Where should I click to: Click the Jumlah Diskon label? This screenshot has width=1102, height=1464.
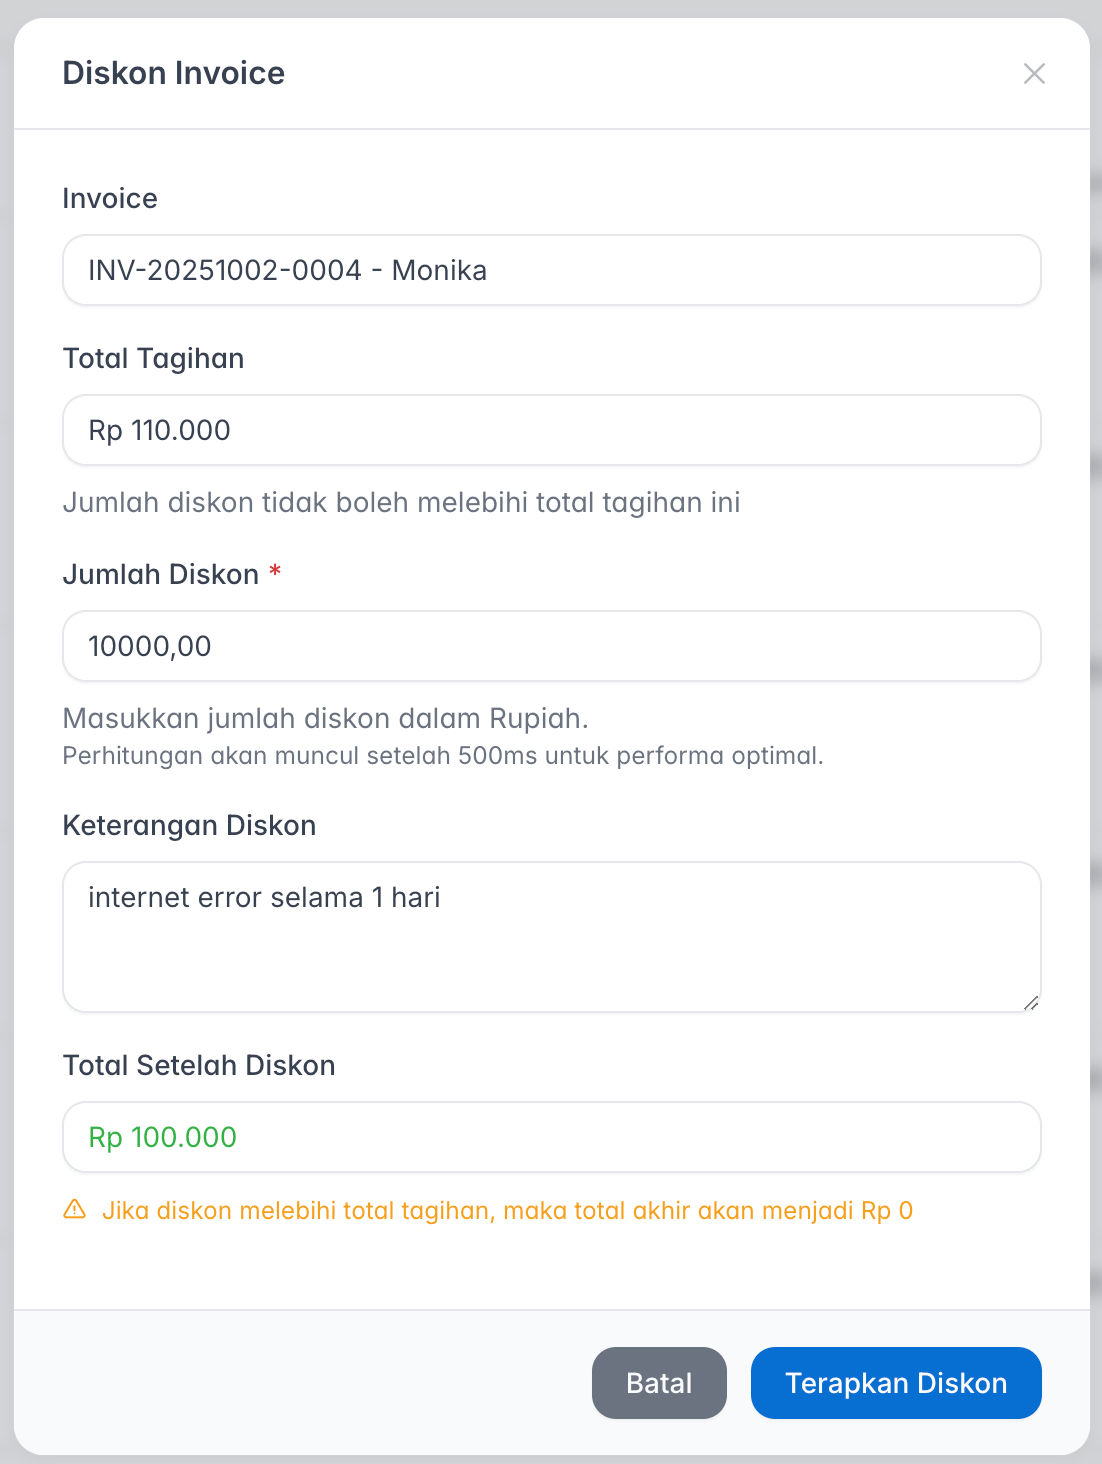(161, 573)
